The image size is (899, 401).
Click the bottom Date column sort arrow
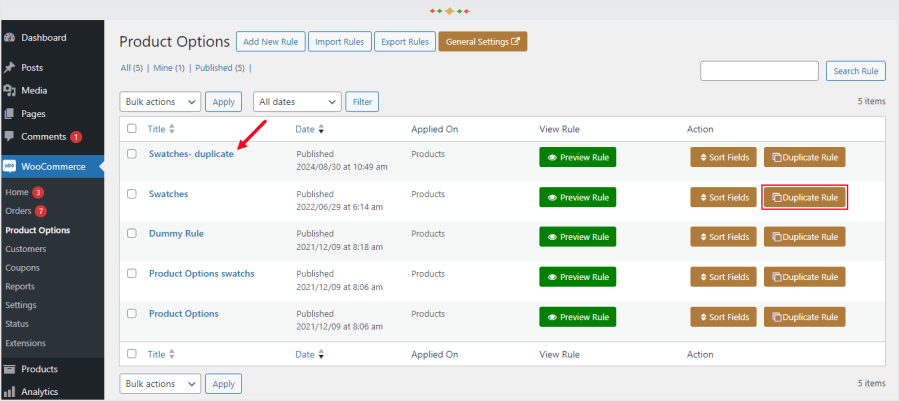(x=321, y=355)
